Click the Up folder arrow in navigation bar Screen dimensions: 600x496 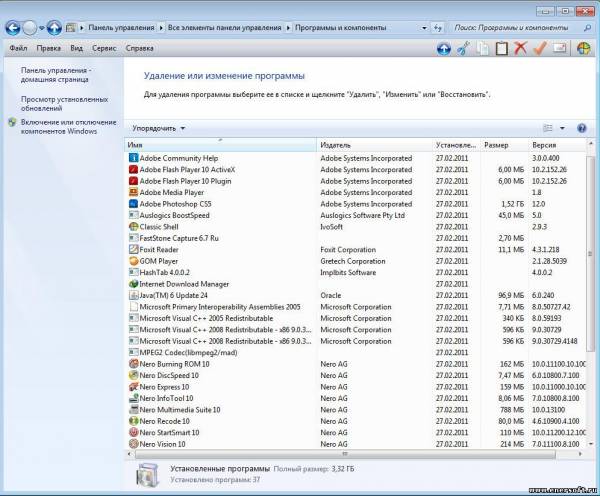point(54,28)
